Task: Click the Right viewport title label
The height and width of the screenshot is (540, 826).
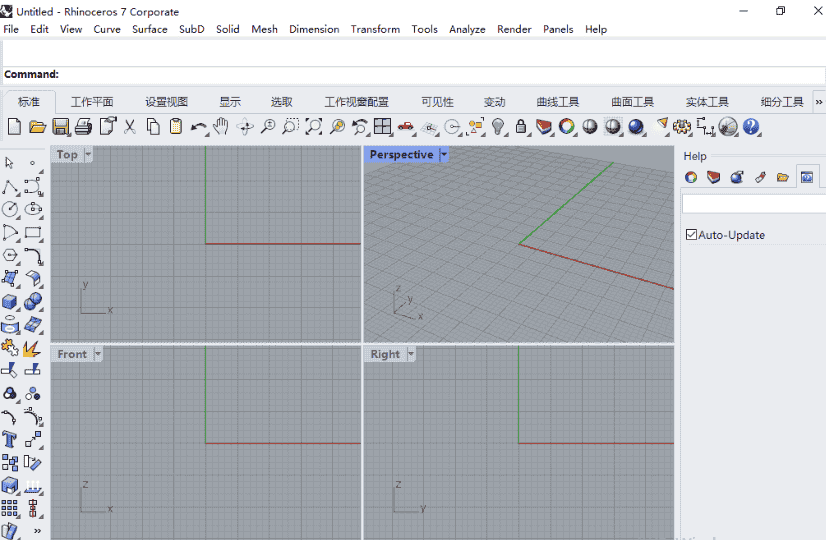Action: coord(384,354)
